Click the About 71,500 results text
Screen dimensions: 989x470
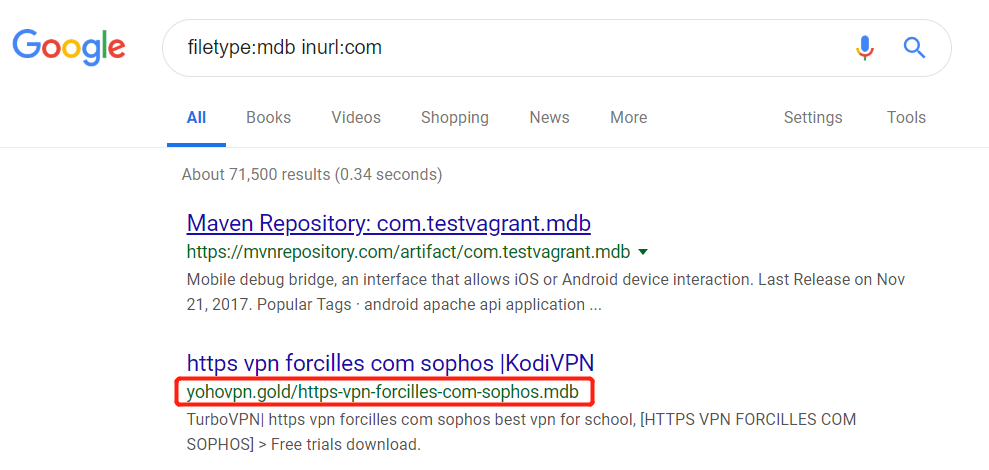tap(311, 175)
